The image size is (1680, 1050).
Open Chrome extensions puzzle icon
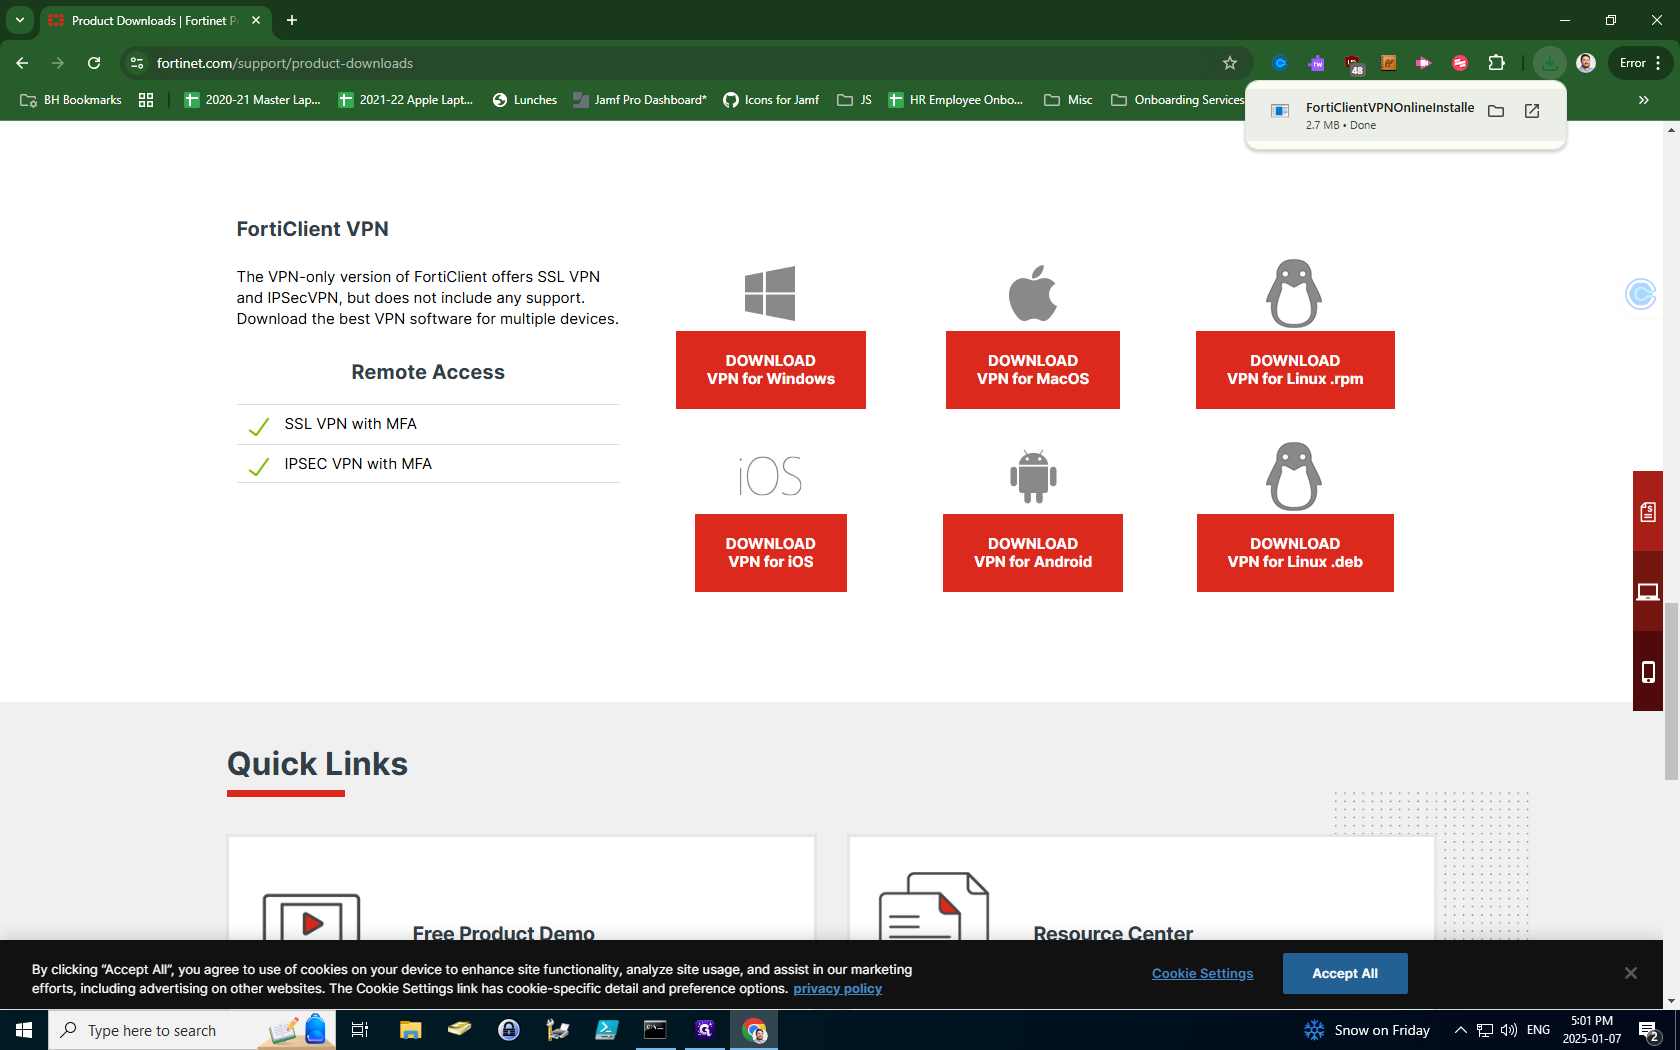tap(1497, 63)
